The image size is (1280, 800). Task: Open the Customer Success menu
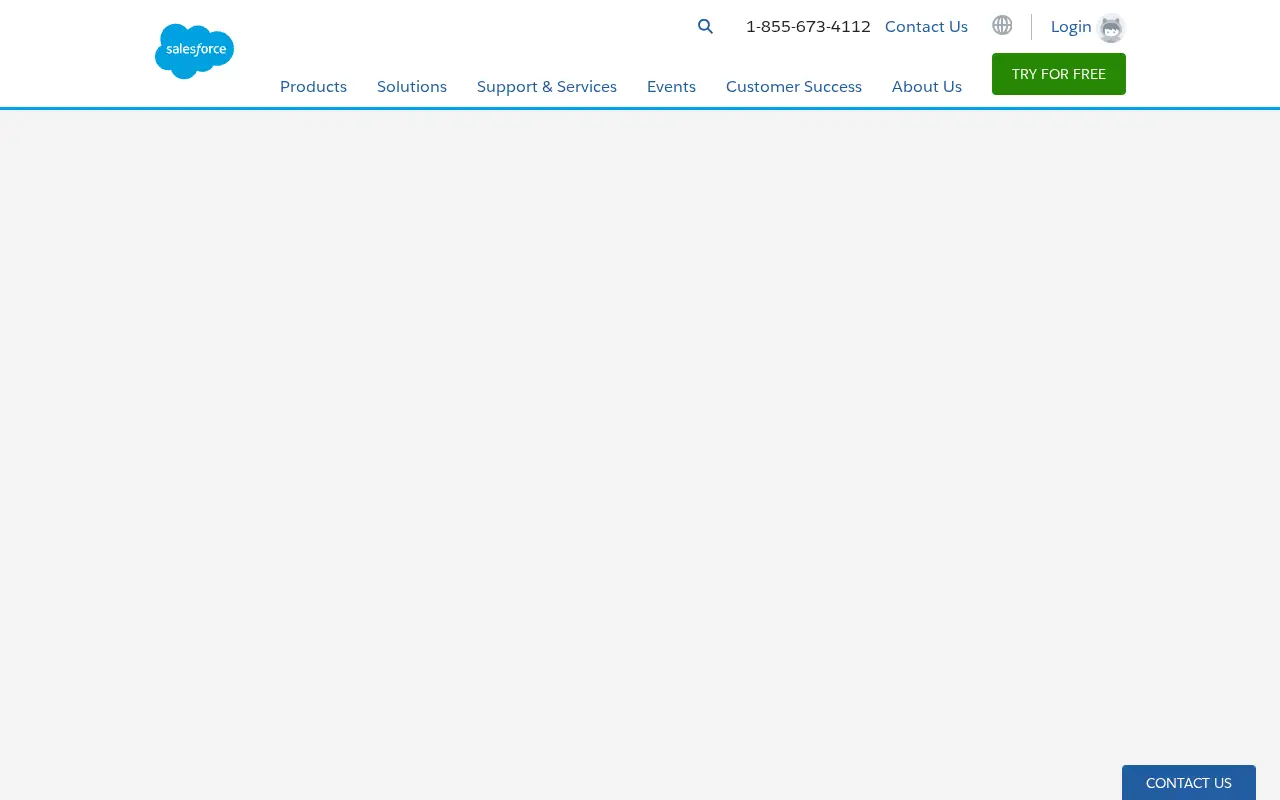point(794,87)
